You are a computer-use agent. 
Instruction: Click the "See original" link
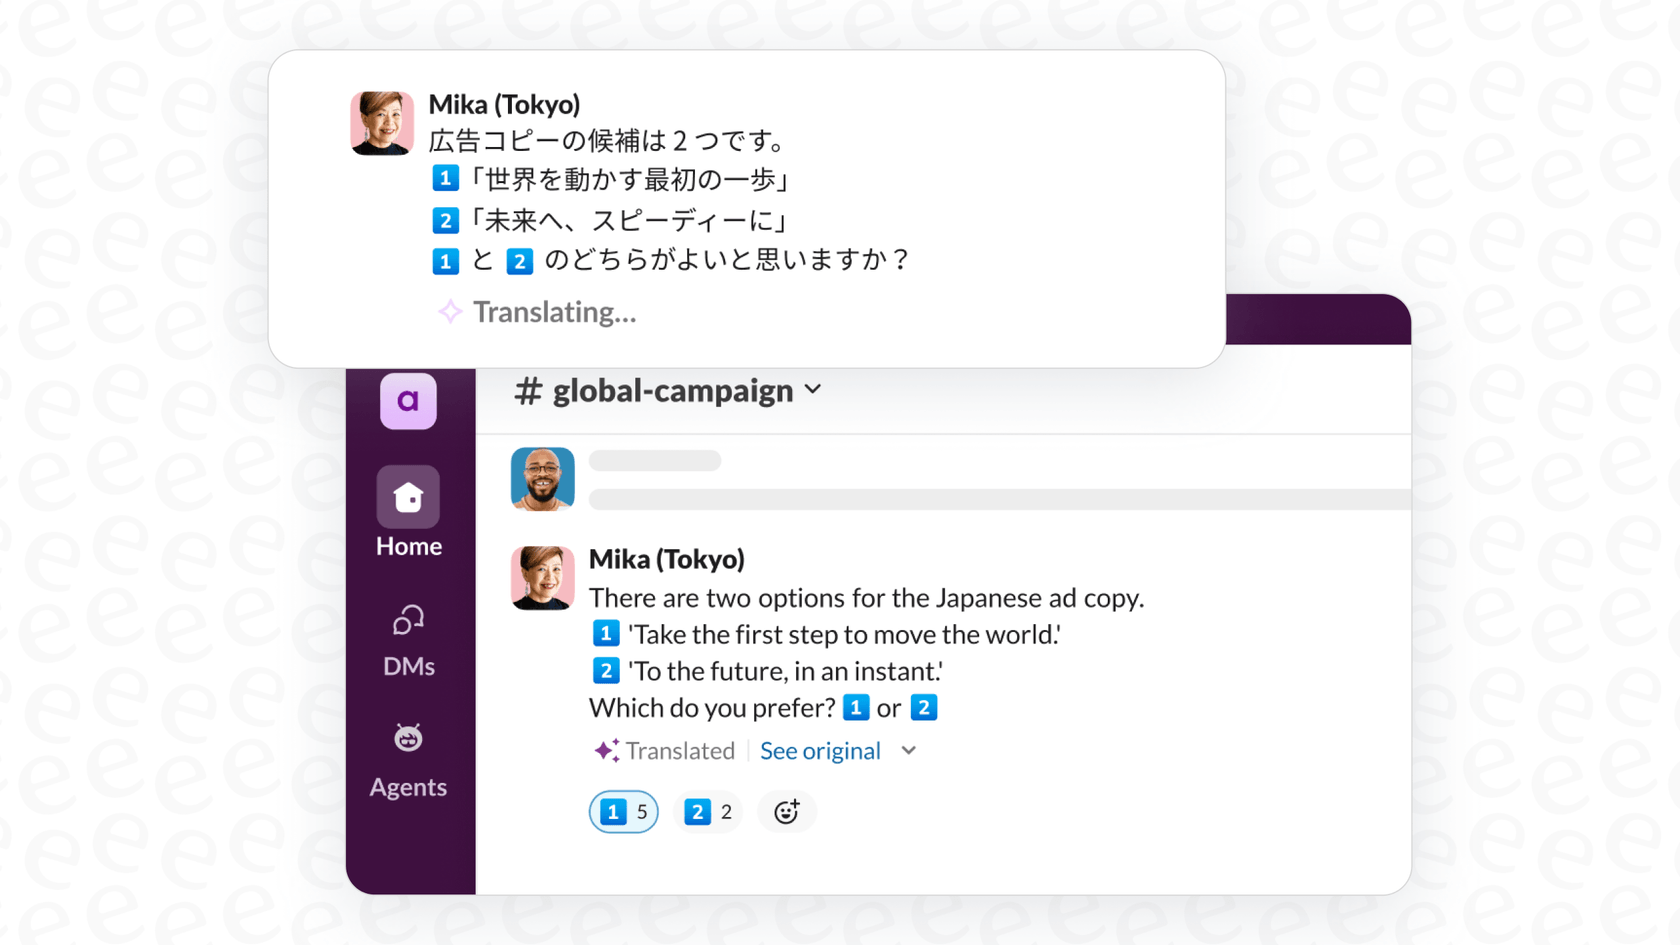click(820, 750)
